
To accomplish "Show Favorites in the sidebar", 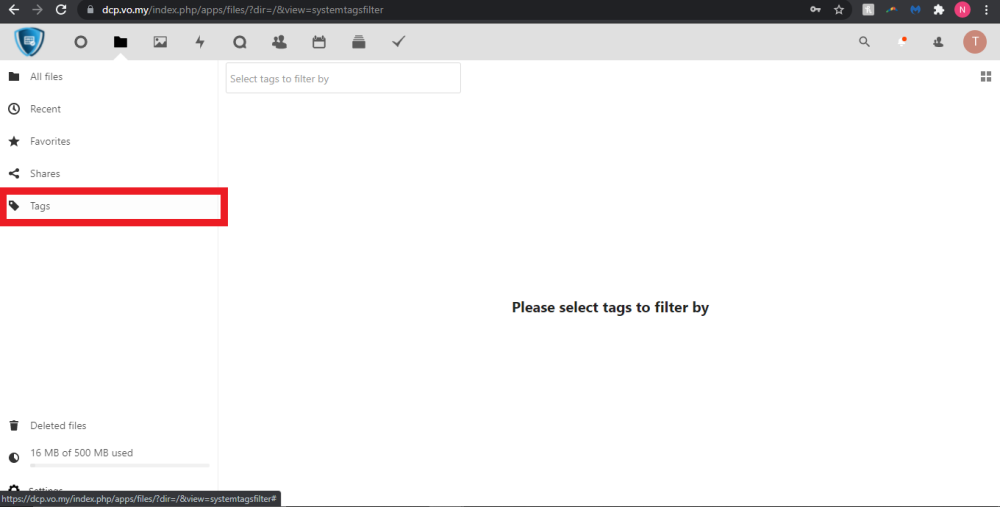I will pos(50,141).
